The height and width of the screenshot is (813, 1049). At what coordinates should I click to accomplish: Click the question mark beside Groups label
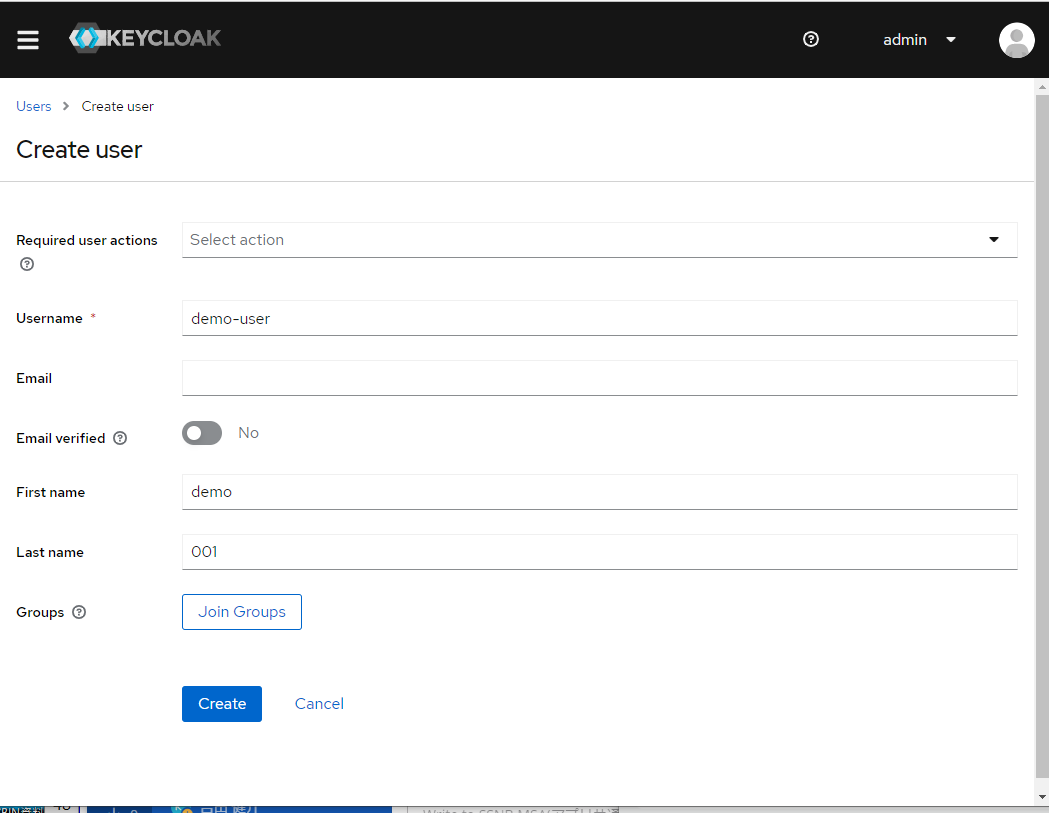point(79,612)
